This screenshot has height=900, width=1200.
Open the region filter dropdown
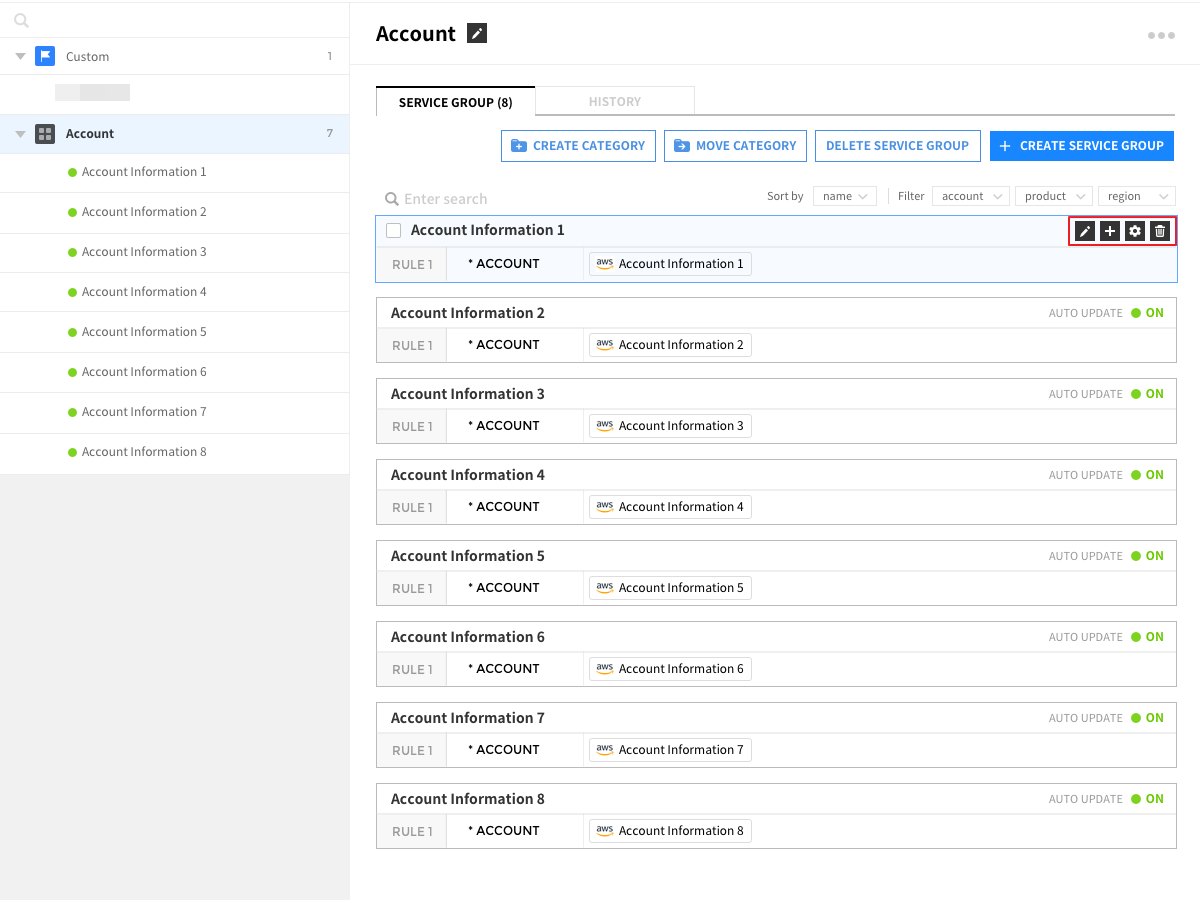(x=1136, y=196)
